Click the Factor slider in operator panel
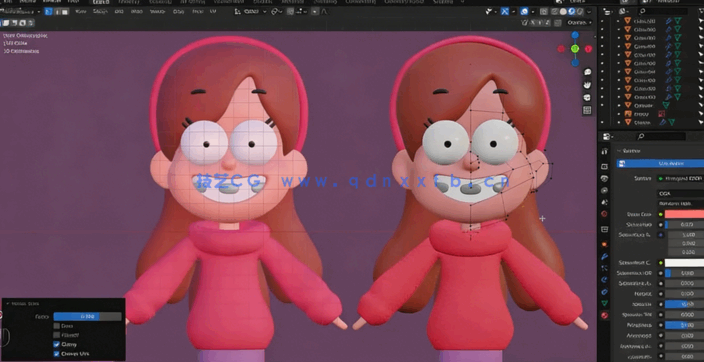The image size is (704, 362). tap(88, 317)
